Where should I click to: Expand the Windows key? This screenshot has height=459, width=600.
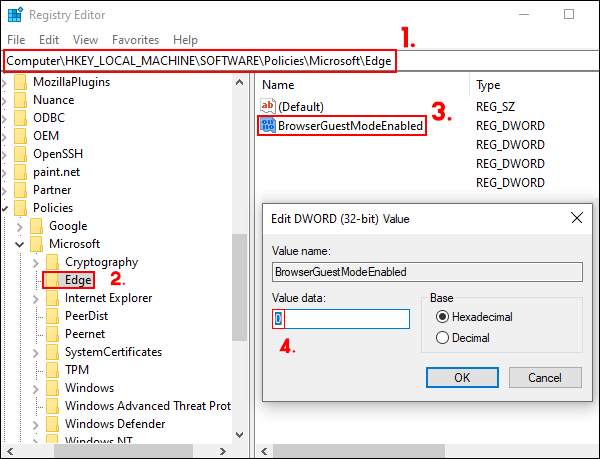click(36, 389)
